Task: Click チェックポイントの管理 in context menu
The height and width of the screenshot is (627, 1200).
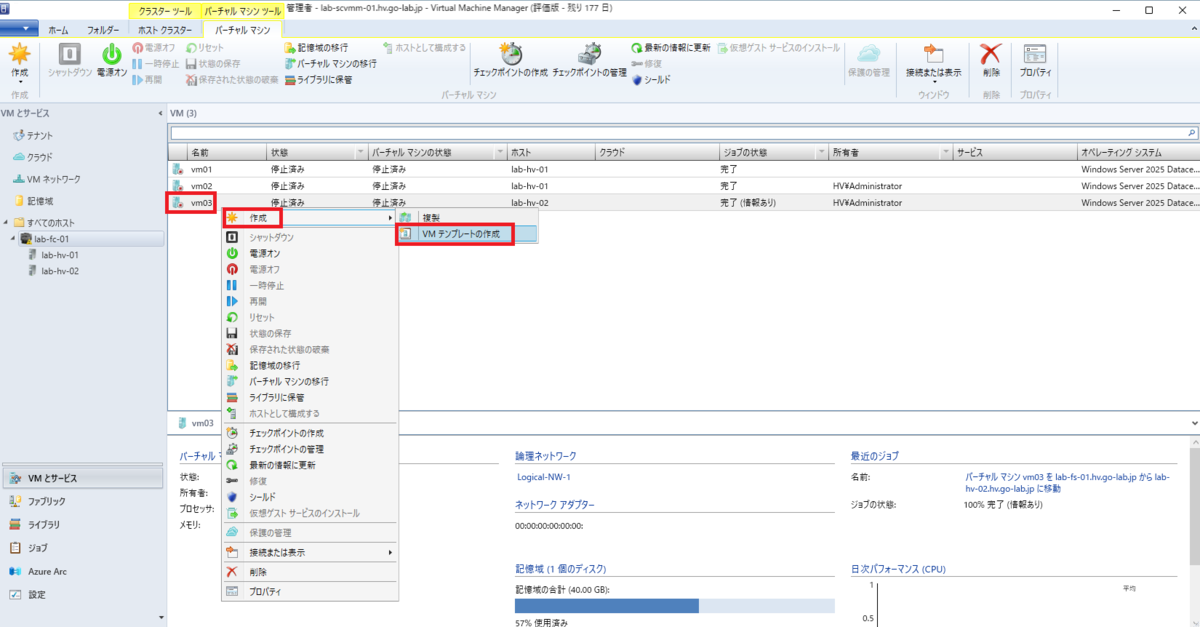Action: 309,449
